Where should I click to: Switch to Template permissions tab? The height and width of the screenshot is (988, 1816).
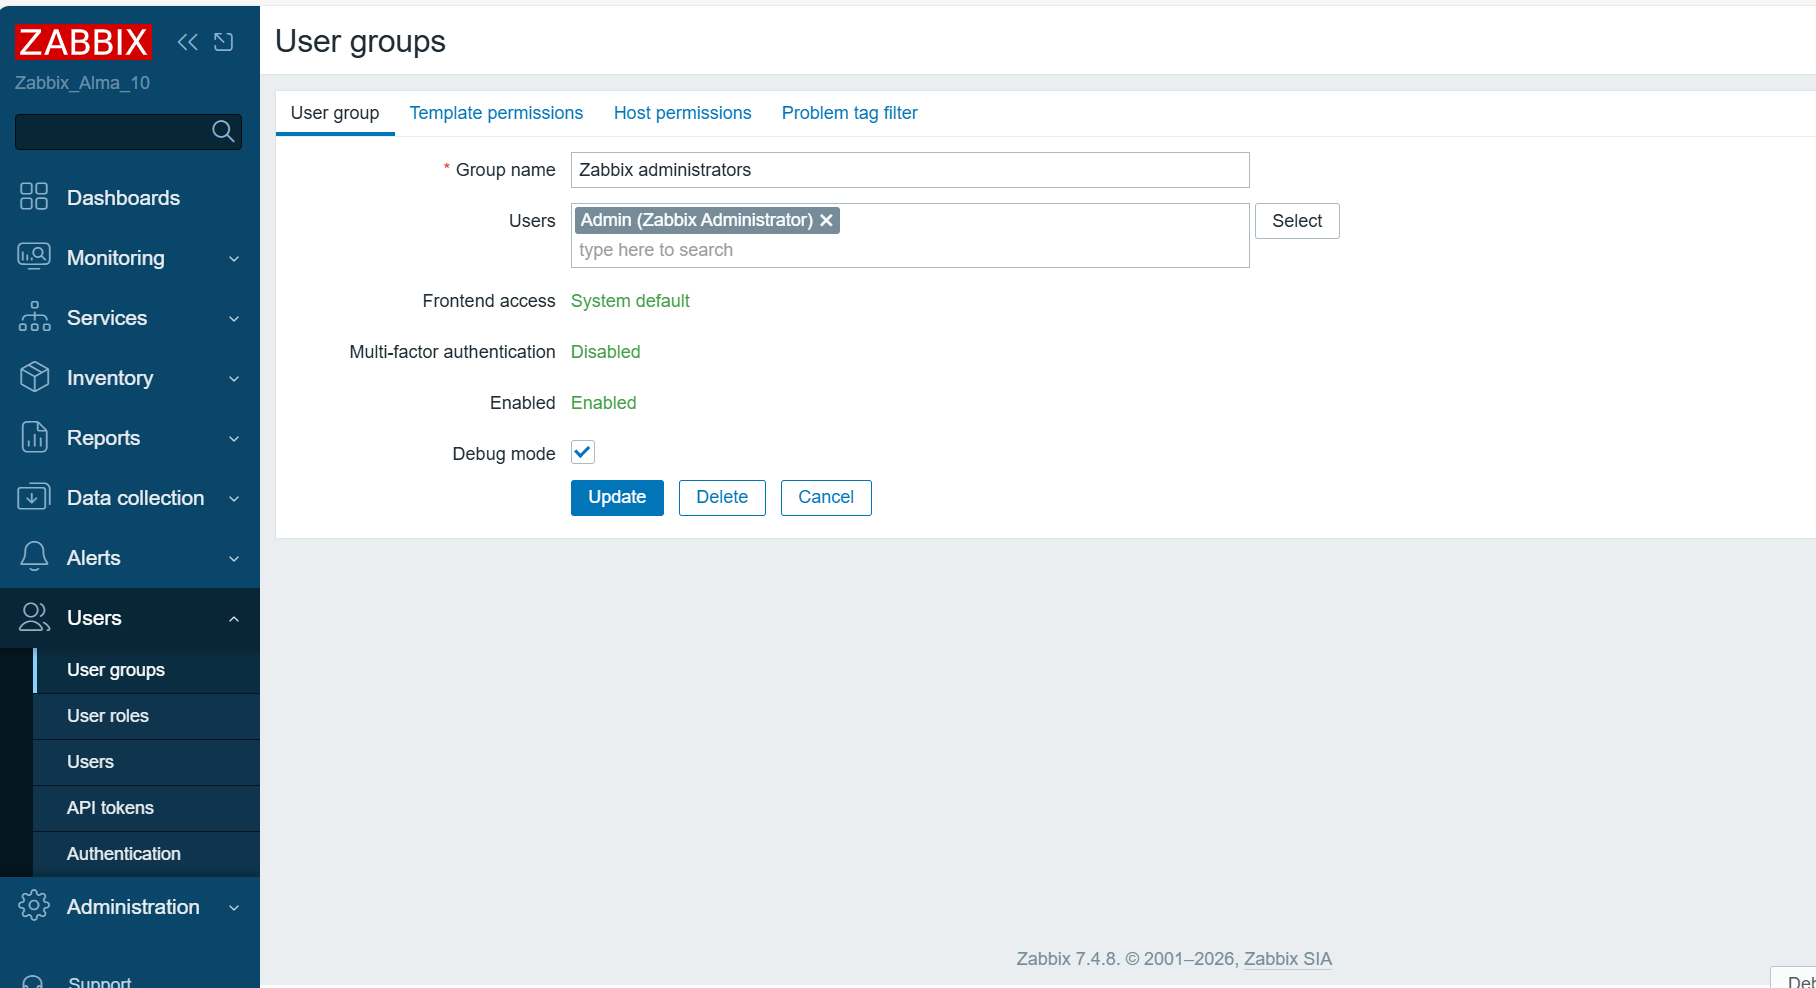pos(496,113)
